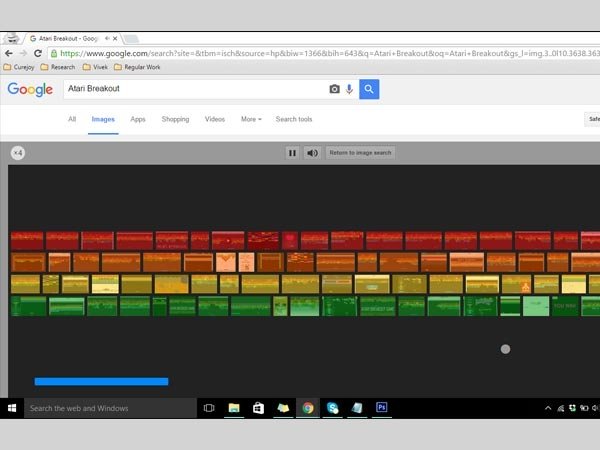
Task: Click the blue magnifier search button
Action: [369, 89]
